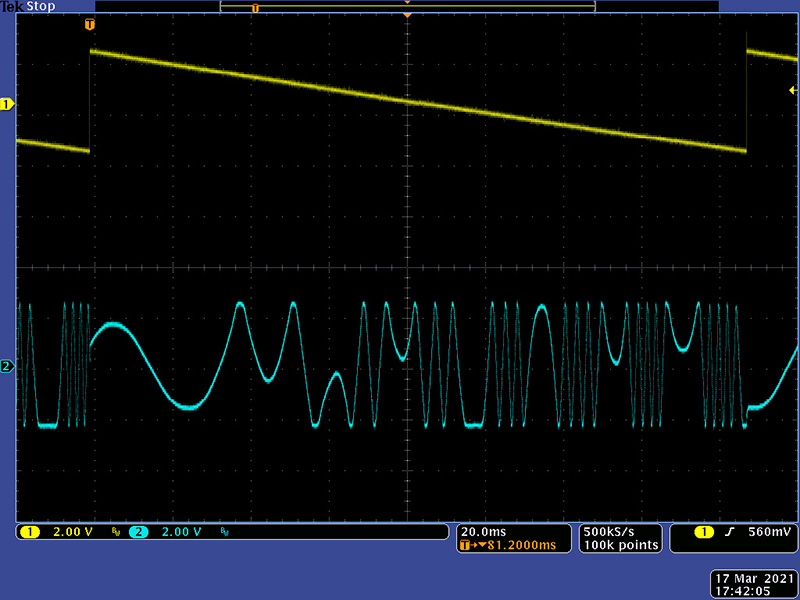Click the T marker in record view bar
This screenshot has height=600, width=800.
pos(255,8)
